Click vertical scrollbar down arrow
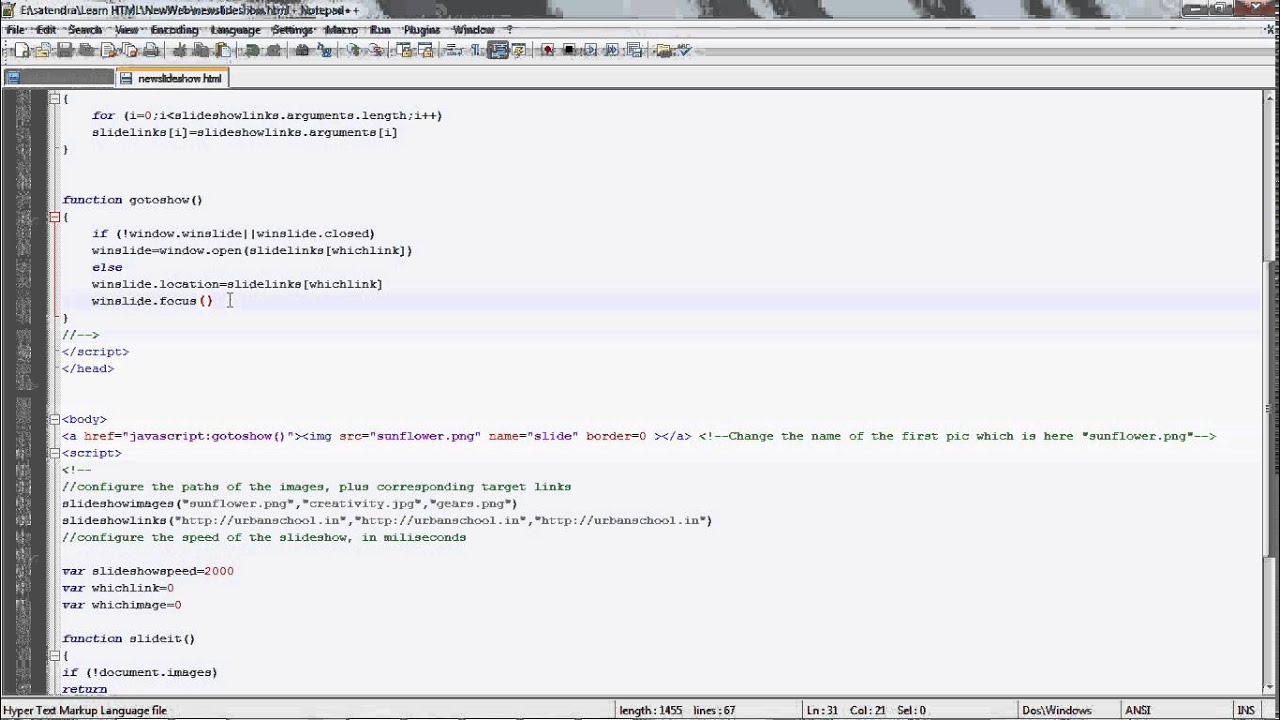1280x720 pixels. click(1272, 688)
